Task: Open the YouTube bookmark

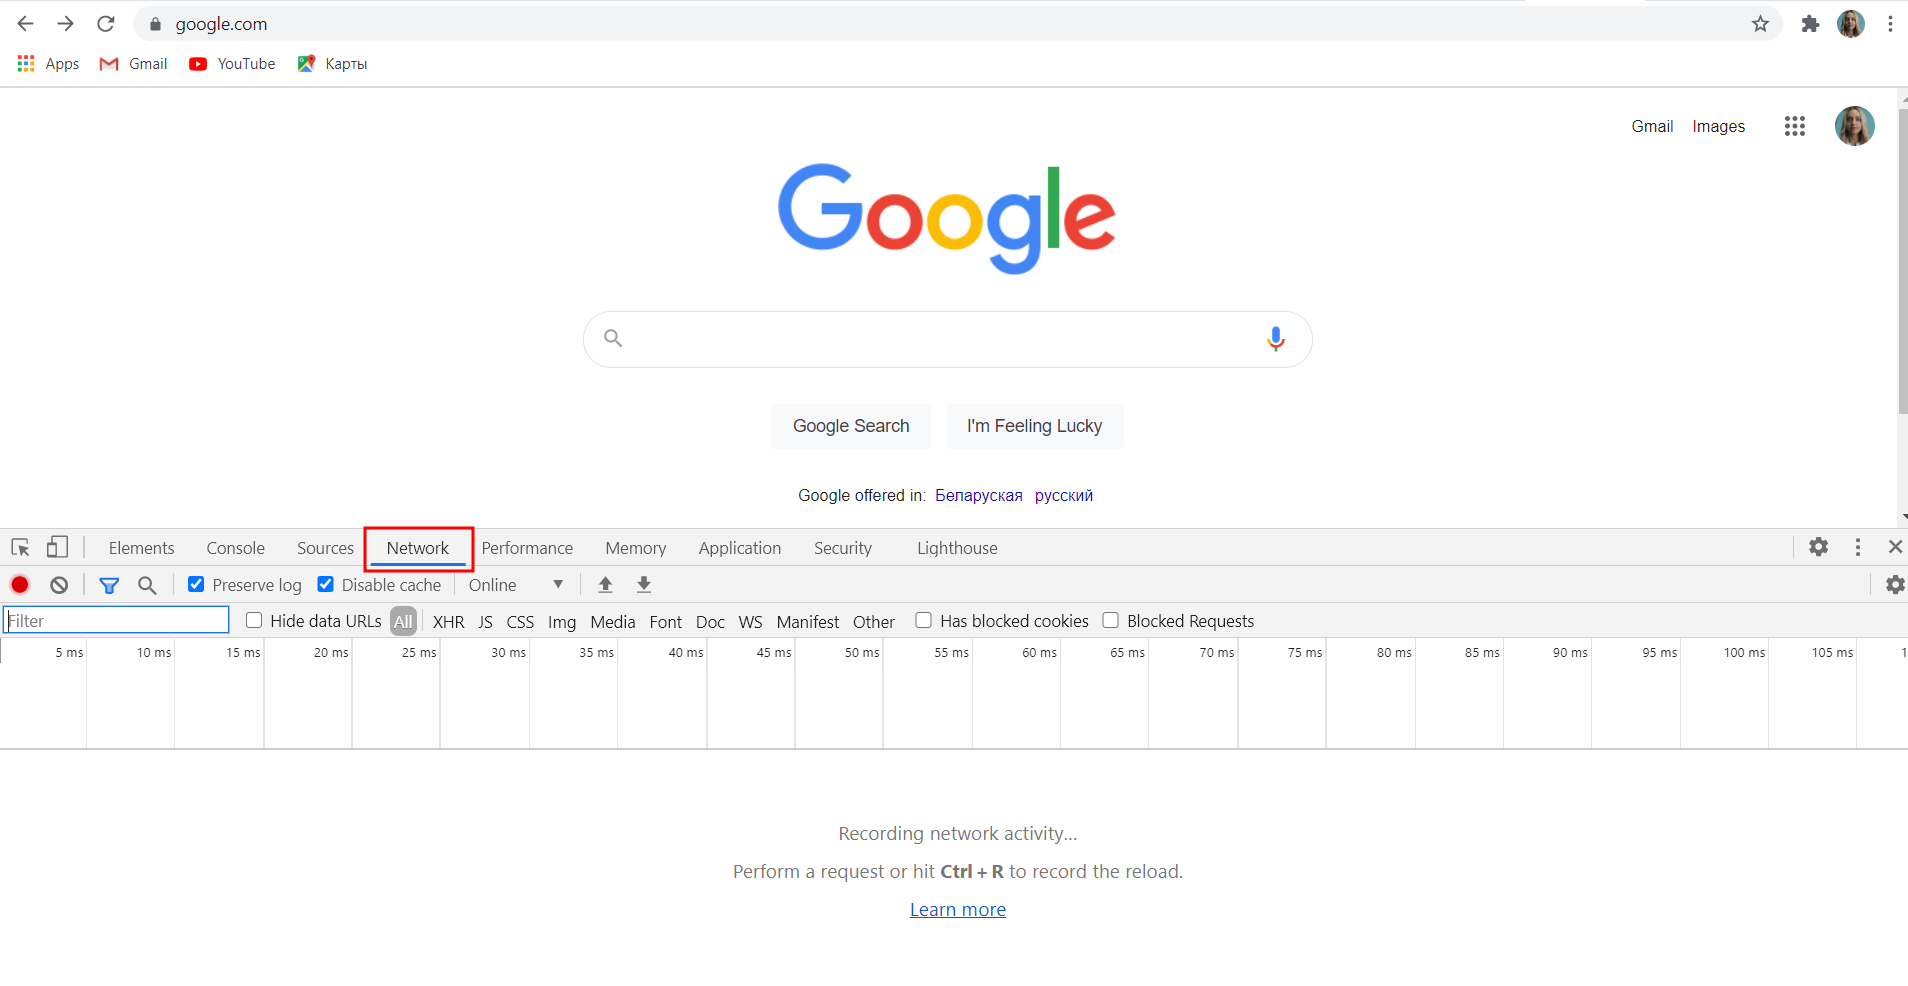Action: [x=232, y=64]
